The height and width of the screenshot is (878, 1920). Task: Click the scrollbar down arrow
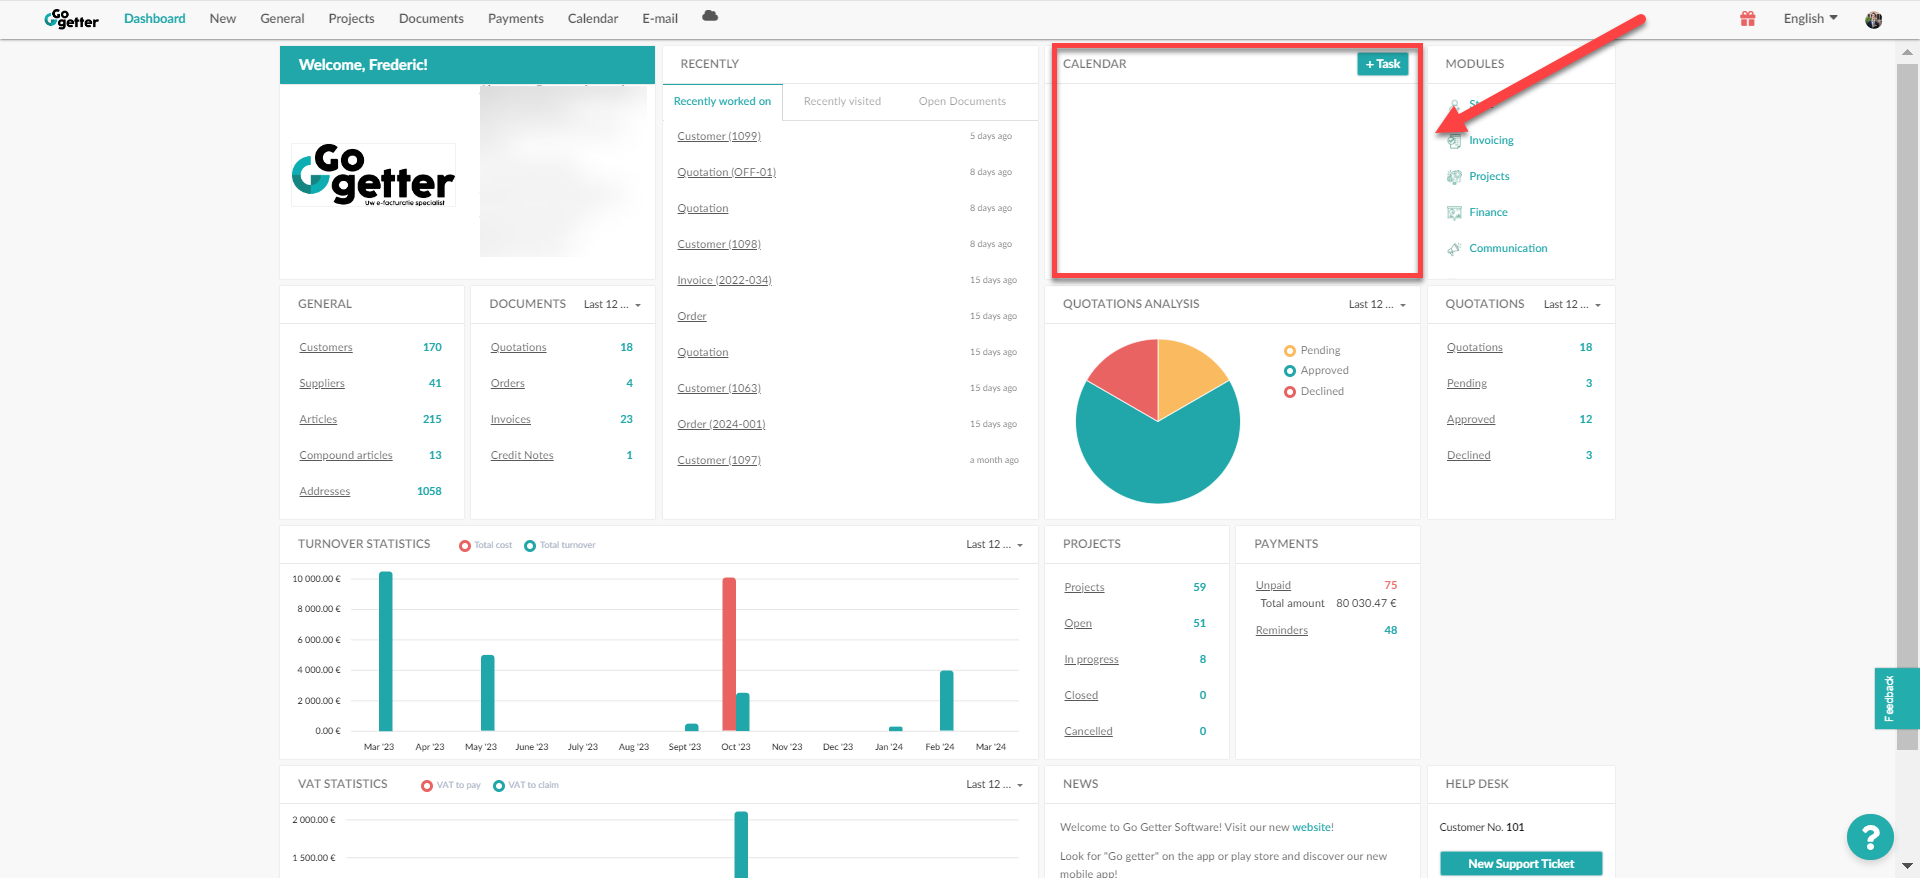(x=1907, y=866)
